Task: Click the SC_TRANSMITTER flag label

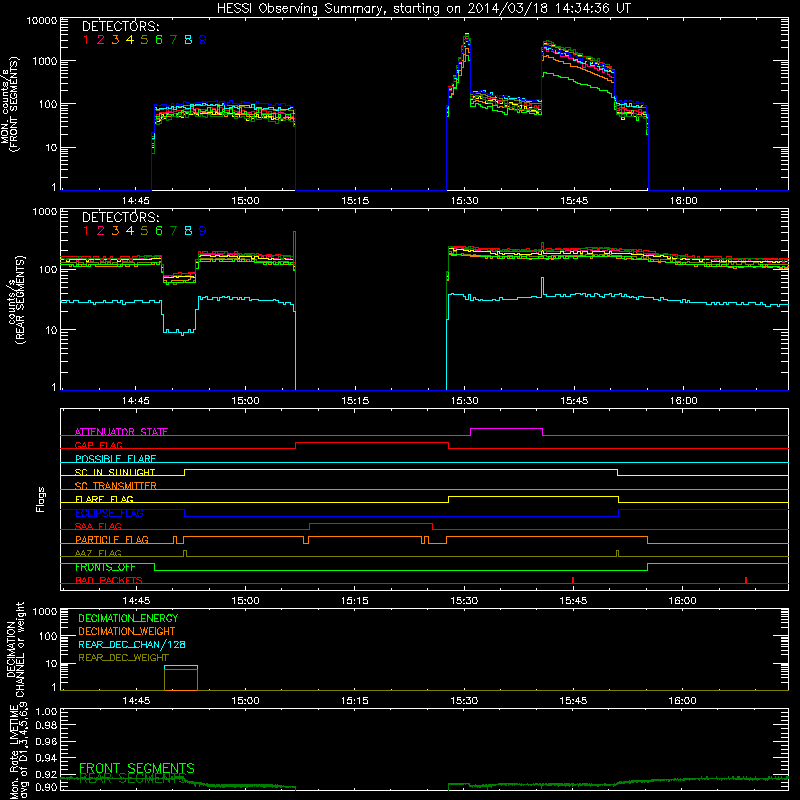Action: [x=116, y=486]
